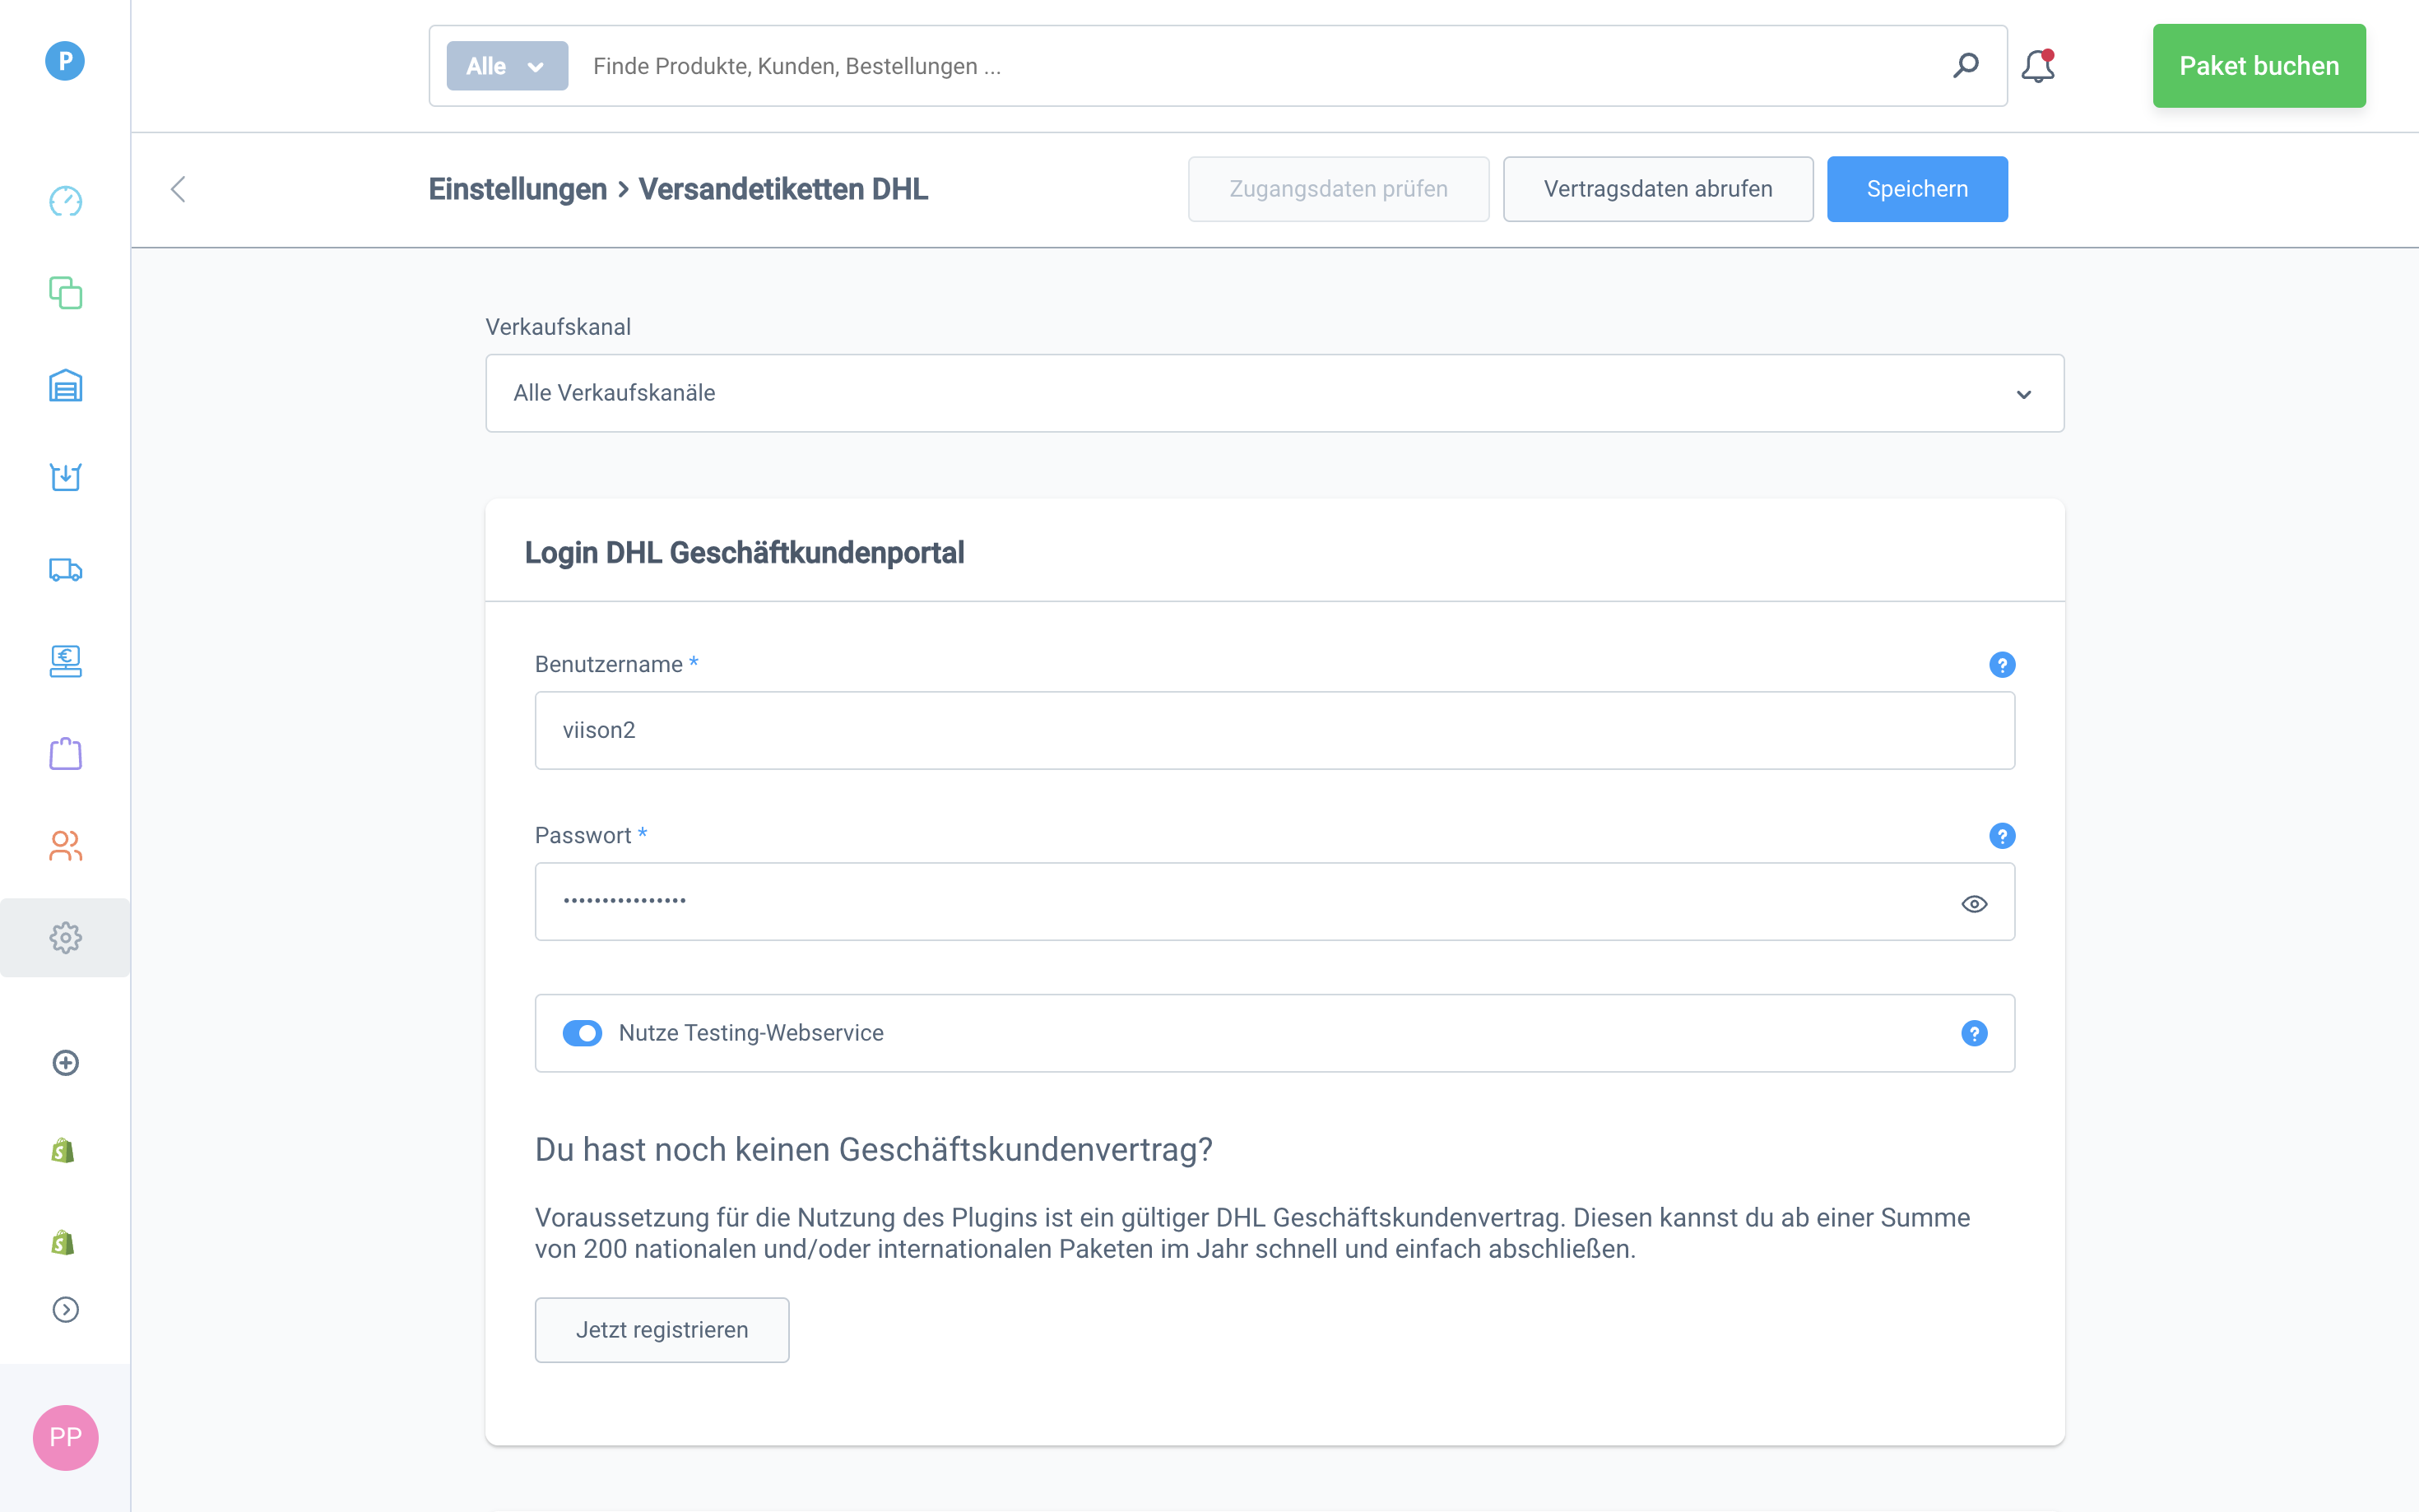Click the warehouse icon in sidebar
2419x1512 pixels.
tap(65, 385)
